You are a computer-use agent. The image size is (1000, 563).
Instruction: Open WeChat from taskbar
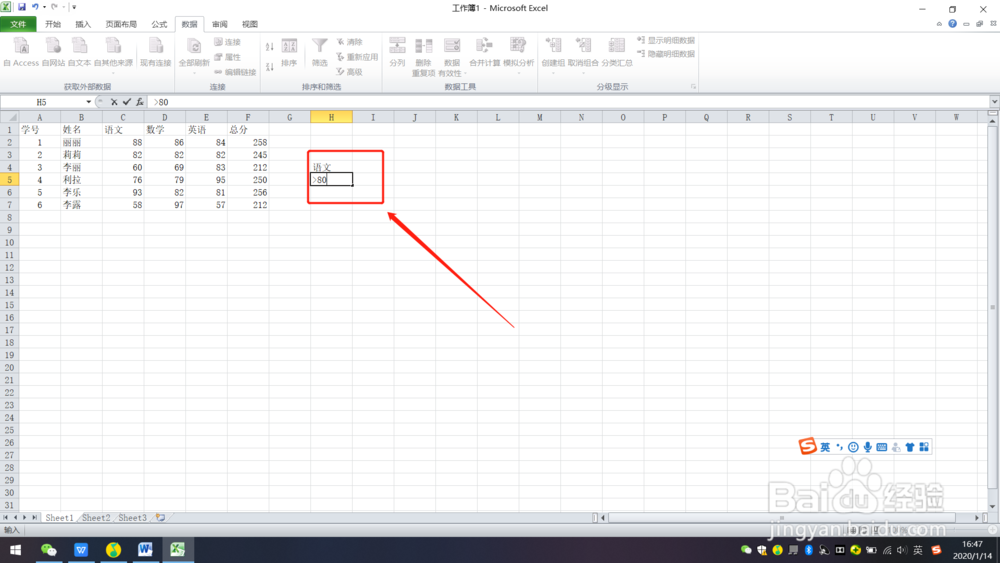click(48, 550)
